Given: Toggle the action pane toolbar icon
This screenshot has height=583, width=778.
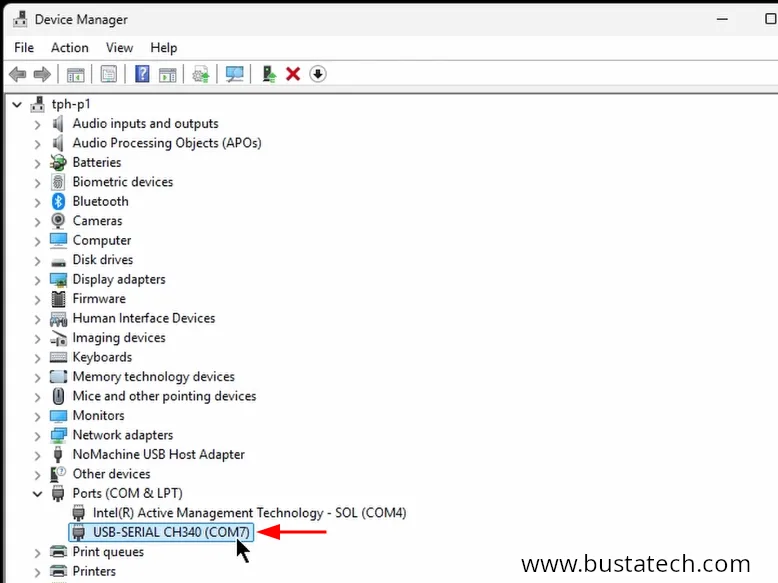Looking at the screenshot, I should (x=168, y=74).
